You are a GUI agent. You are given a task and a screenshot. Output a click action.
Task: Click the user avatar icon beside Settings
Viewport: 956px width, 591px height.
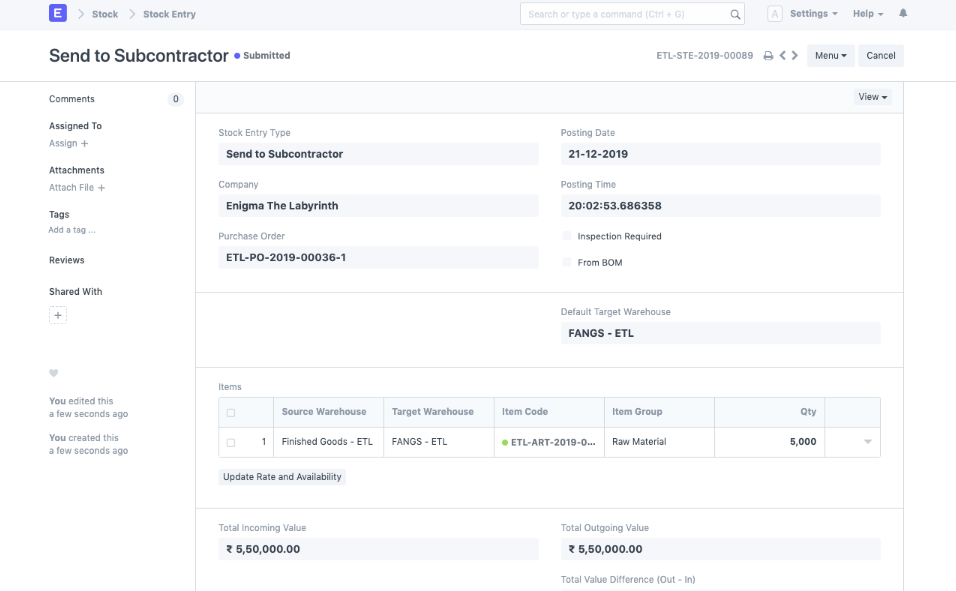[x=775, y=13]
